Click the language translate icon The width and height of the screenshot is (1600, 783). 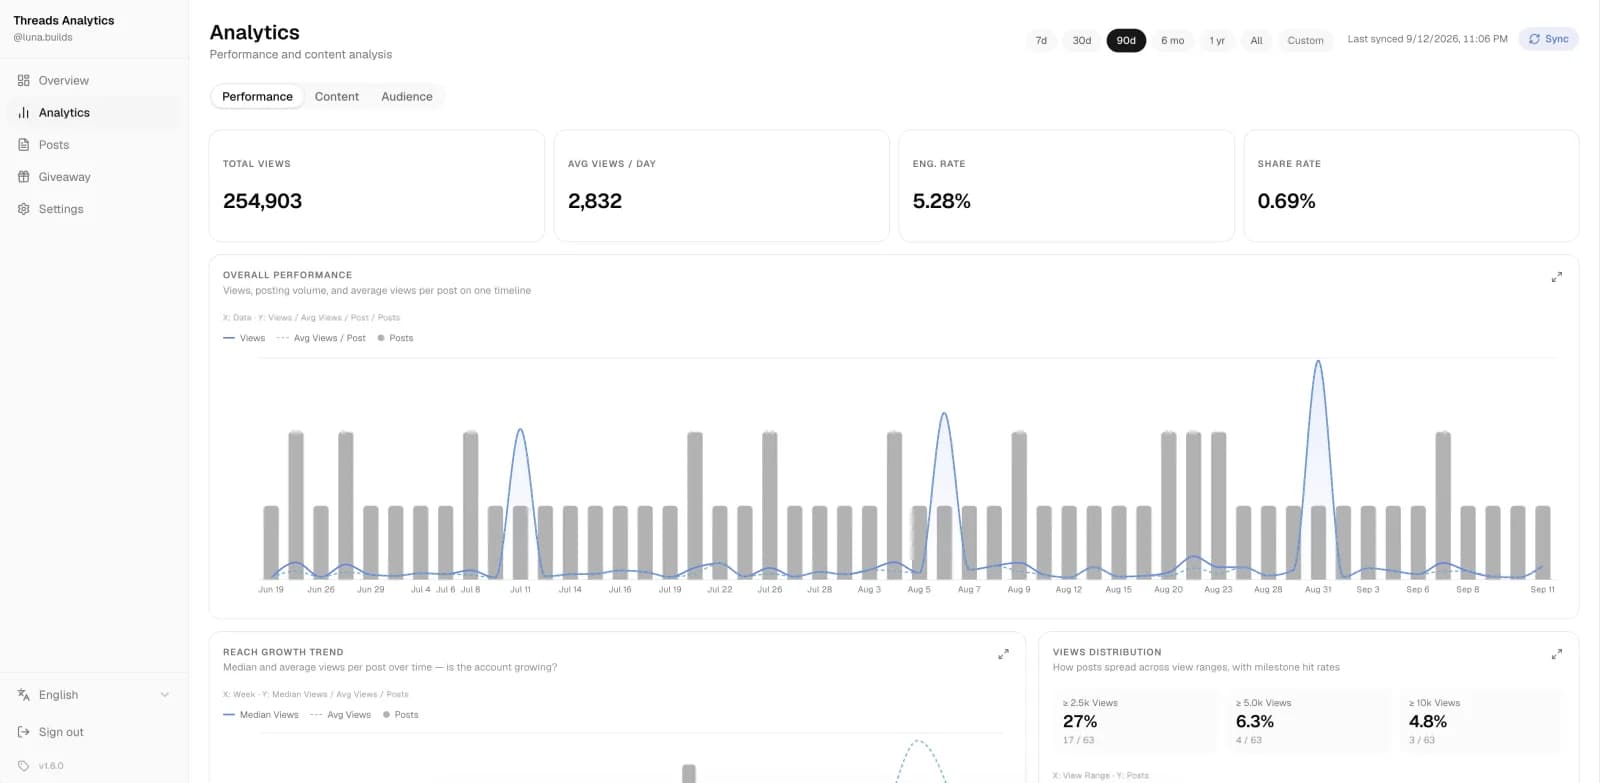(x=24, y=694)
